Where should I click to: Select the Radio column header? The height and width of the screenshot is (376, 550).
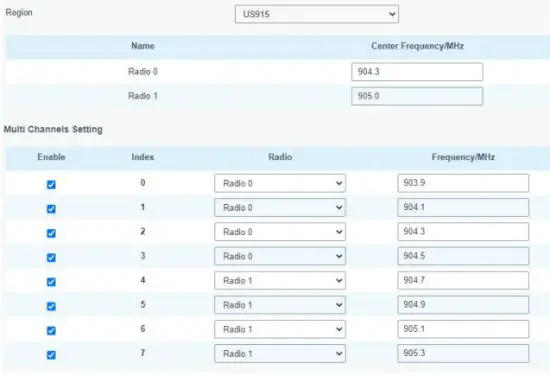(x=280, y=157)
